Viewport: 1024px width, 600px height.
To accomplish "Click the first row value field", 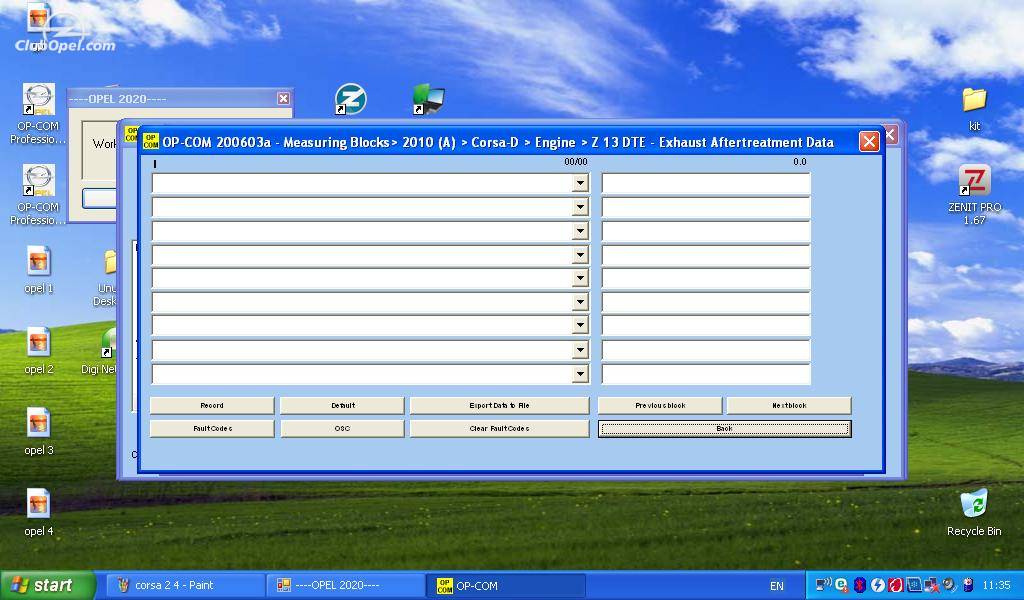I will click(x=706, y=183).
